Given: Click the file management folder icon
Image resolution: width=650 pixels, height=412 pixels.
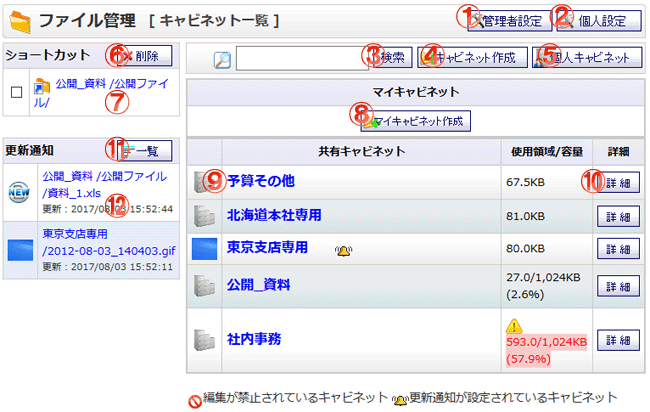Looking at the screenshot, I should tap(20, 22).
